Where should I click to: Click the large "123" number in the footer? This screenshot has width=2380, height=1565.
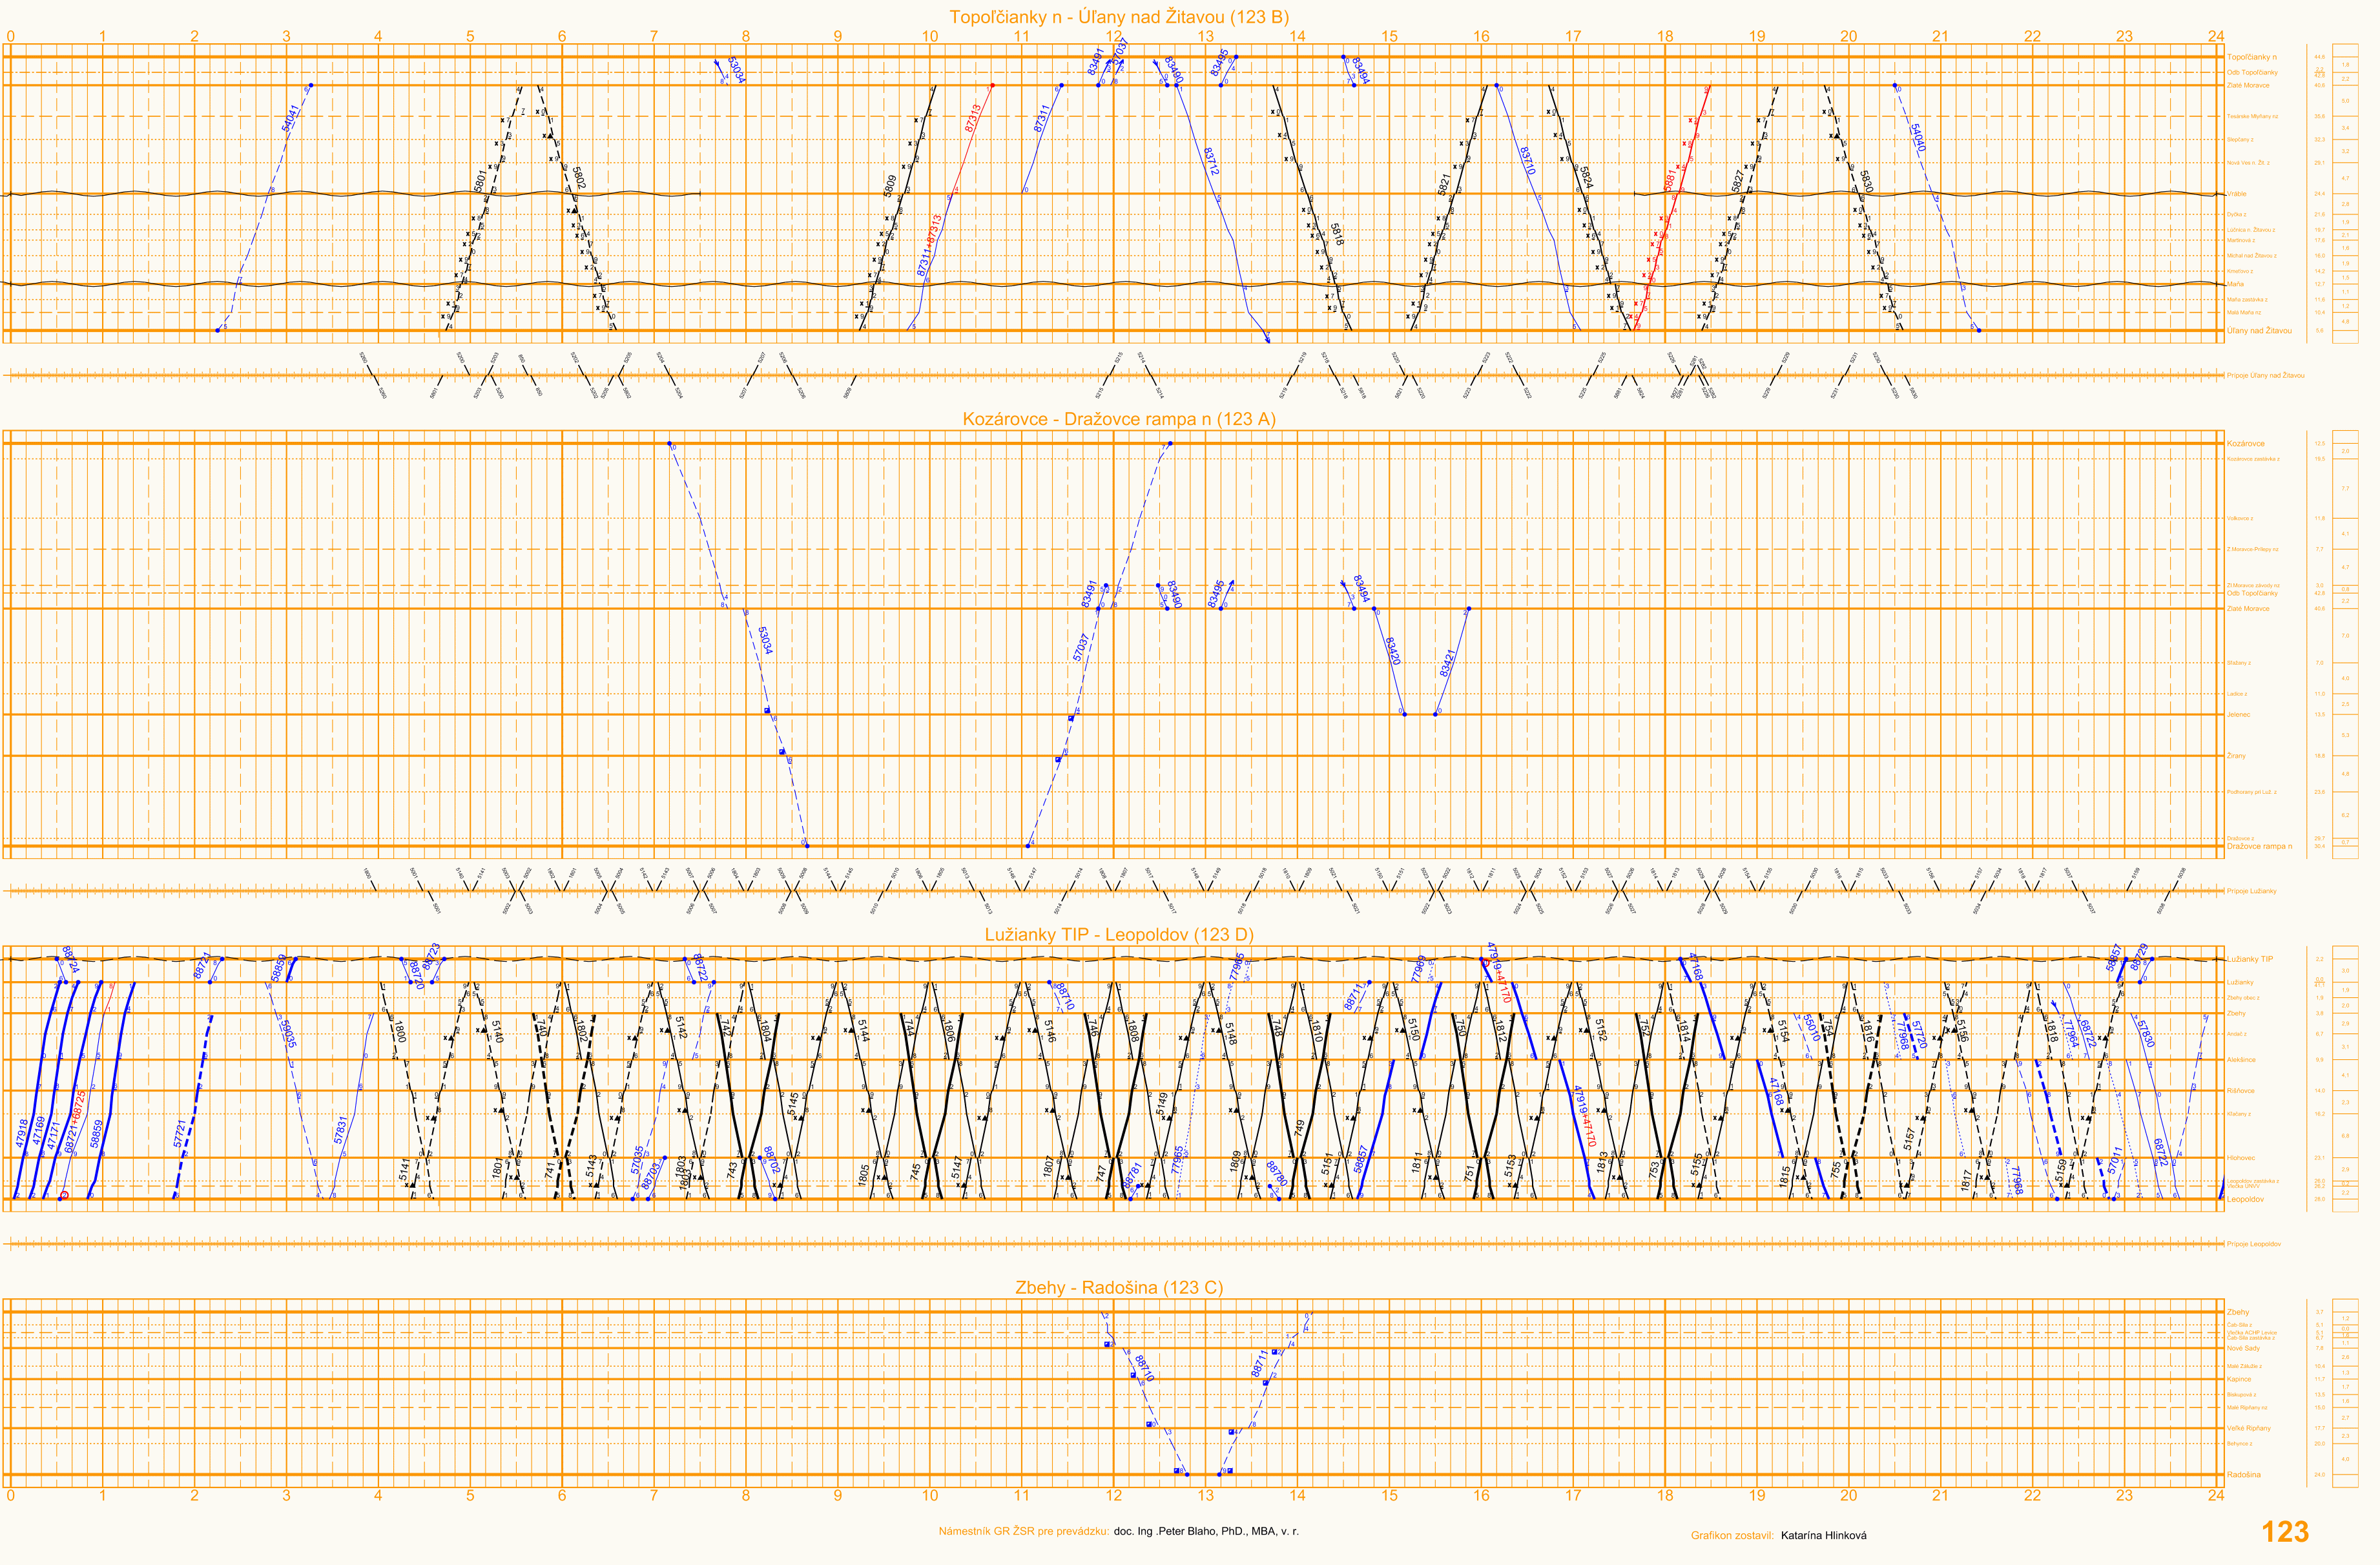[2285, 1532]
